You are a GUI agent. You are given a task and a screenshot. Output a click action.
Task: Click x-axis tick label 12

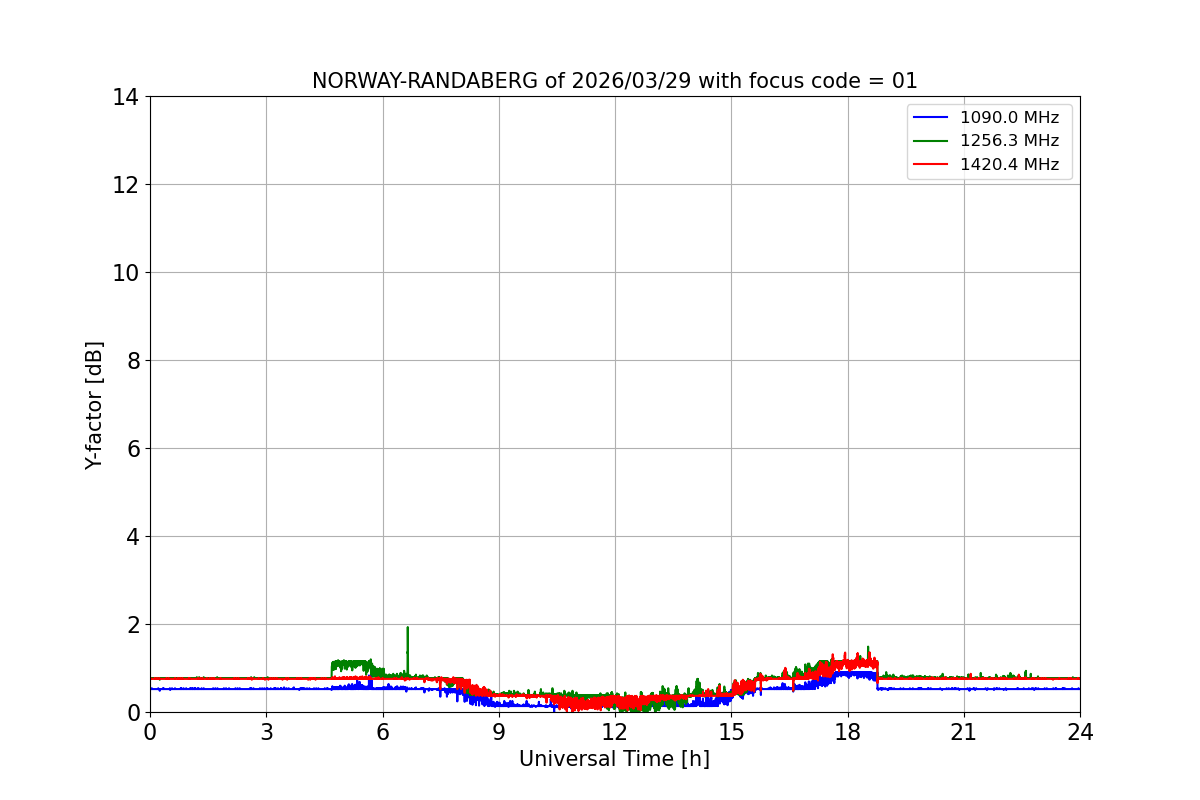click(615, 731)
